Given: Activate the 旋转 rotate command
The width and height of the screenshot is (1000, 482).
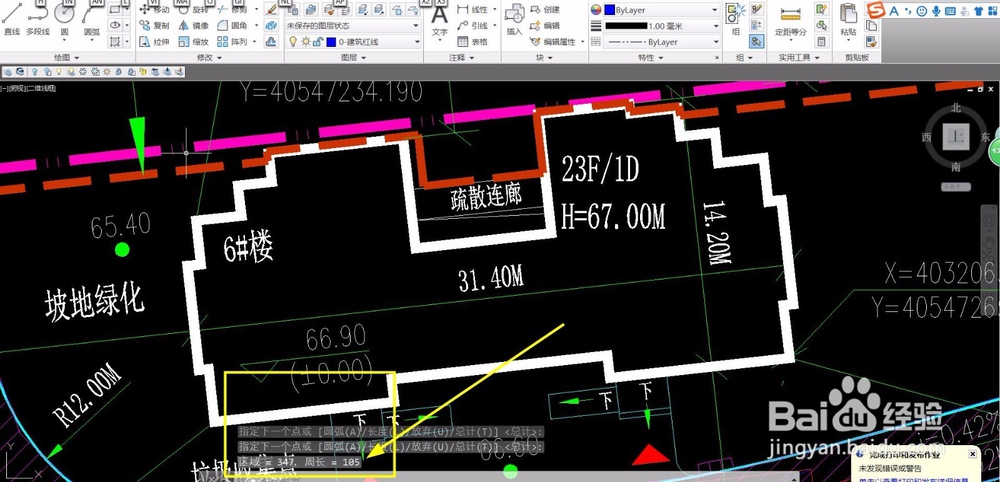Looking at the screenshot, I should [x=193, y=10].
